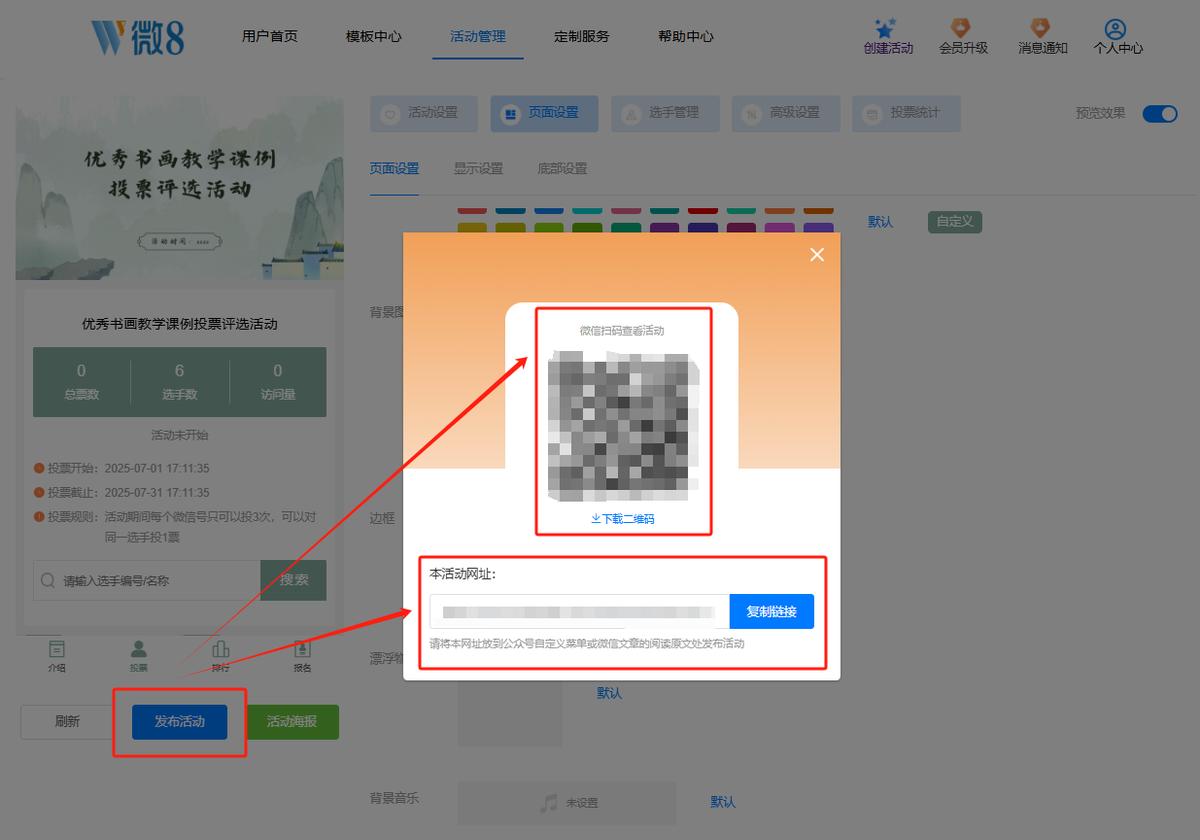The image size is (1200, 840).
Task: Click the 访问量 counter
Action: (x=277, y=382)
